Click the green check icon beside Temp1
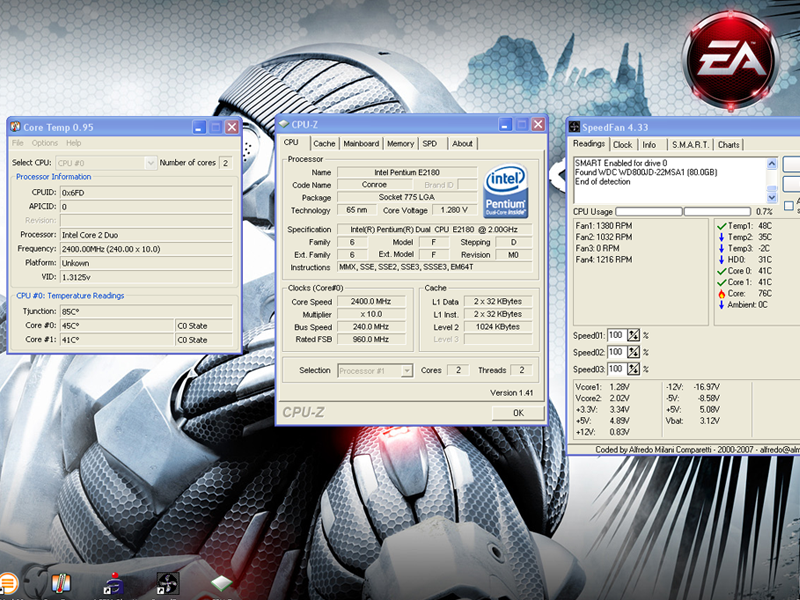The image size is (800, 600). (x=721, y=226)
